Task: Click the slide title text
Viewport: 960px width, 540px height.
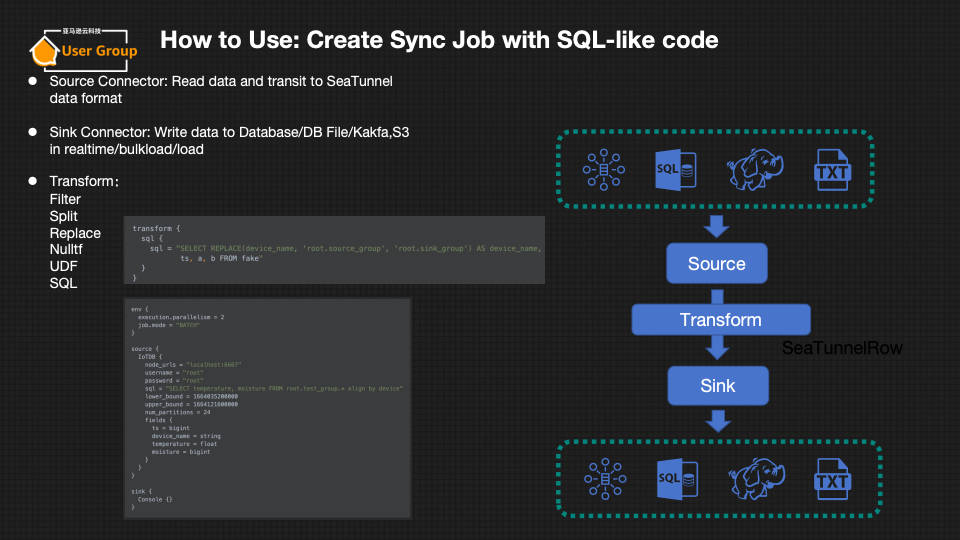Action: 439,40
